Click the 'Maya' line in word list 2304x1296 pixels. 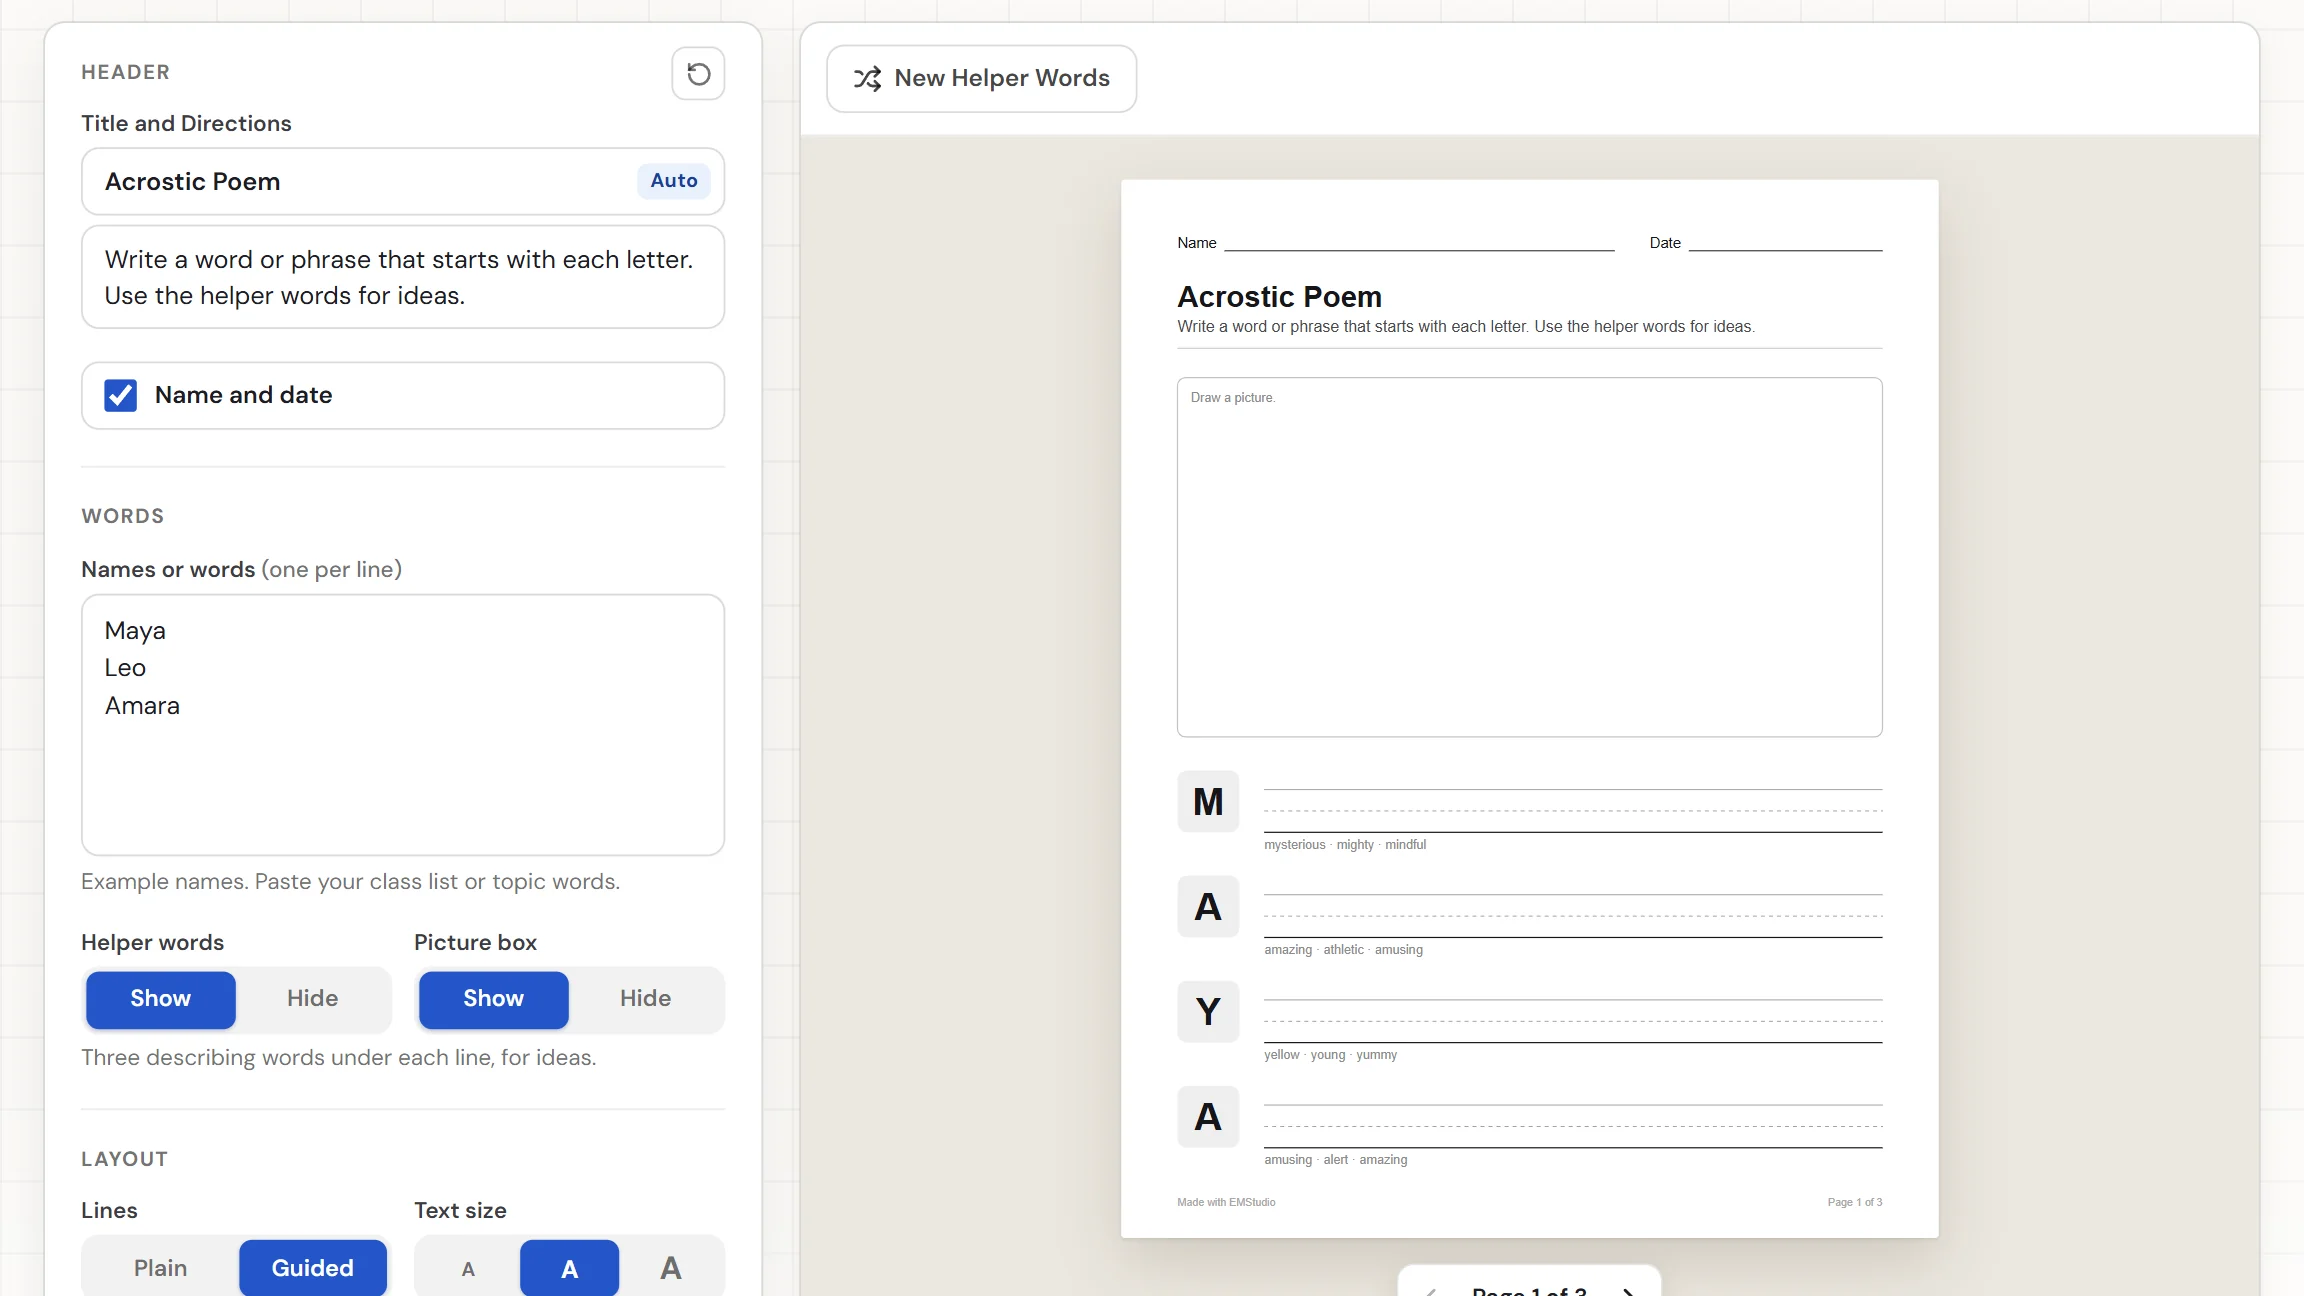click(135, 631)
